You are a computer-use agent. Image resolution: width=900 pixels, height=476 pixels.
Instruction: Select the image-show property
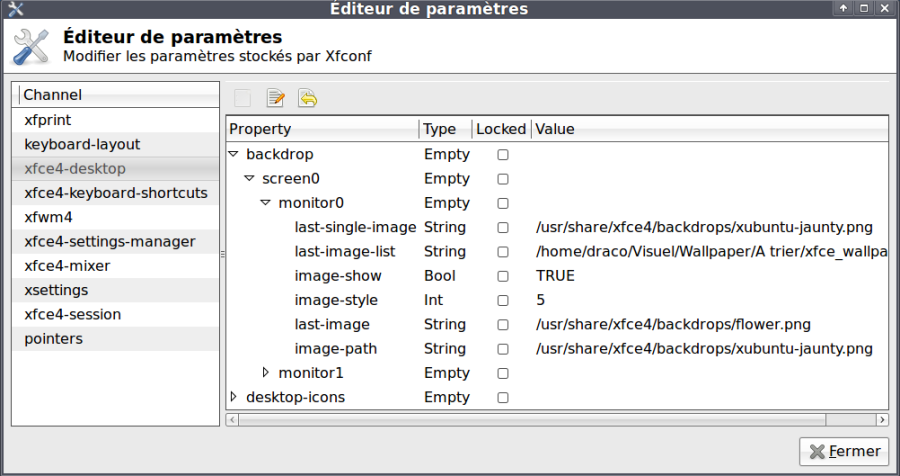pyautogui.click(x=338, y=276)
